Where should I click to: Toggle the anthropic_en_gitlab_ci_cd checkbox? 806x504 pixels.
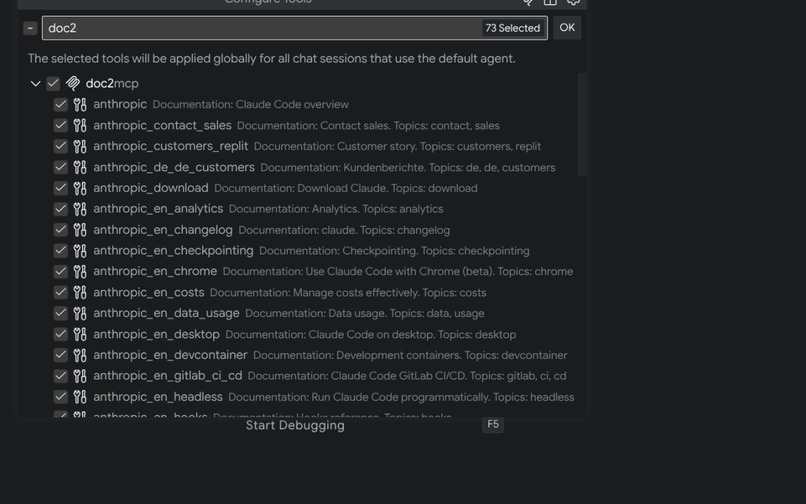pos(61,376)
